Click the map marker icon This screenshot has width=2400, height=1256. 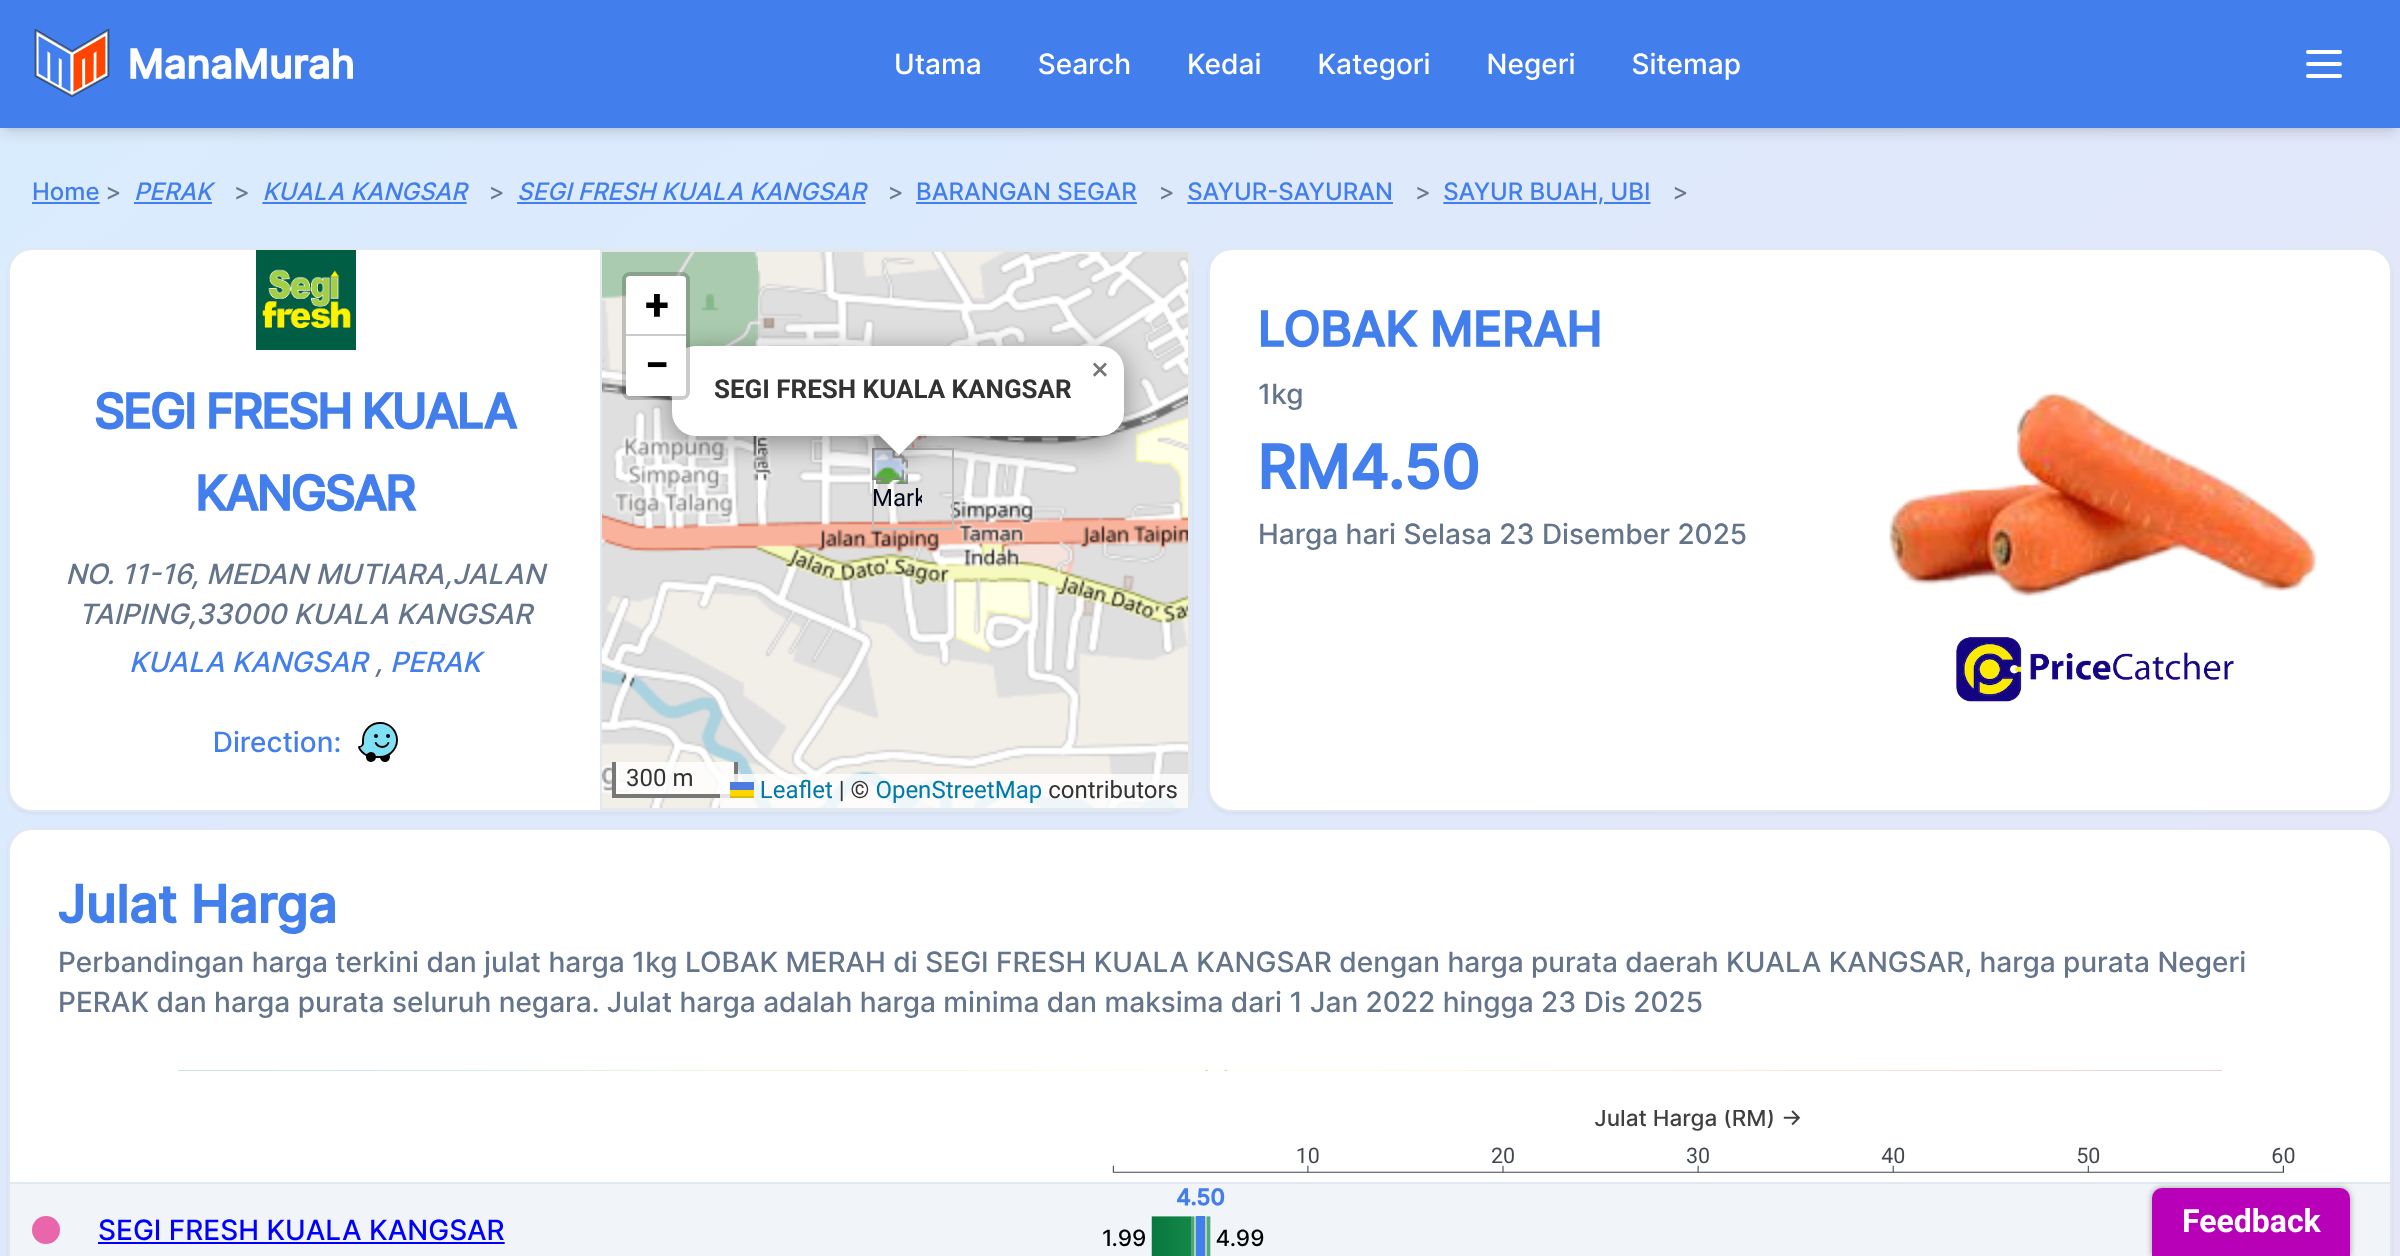tap(890, 470)
